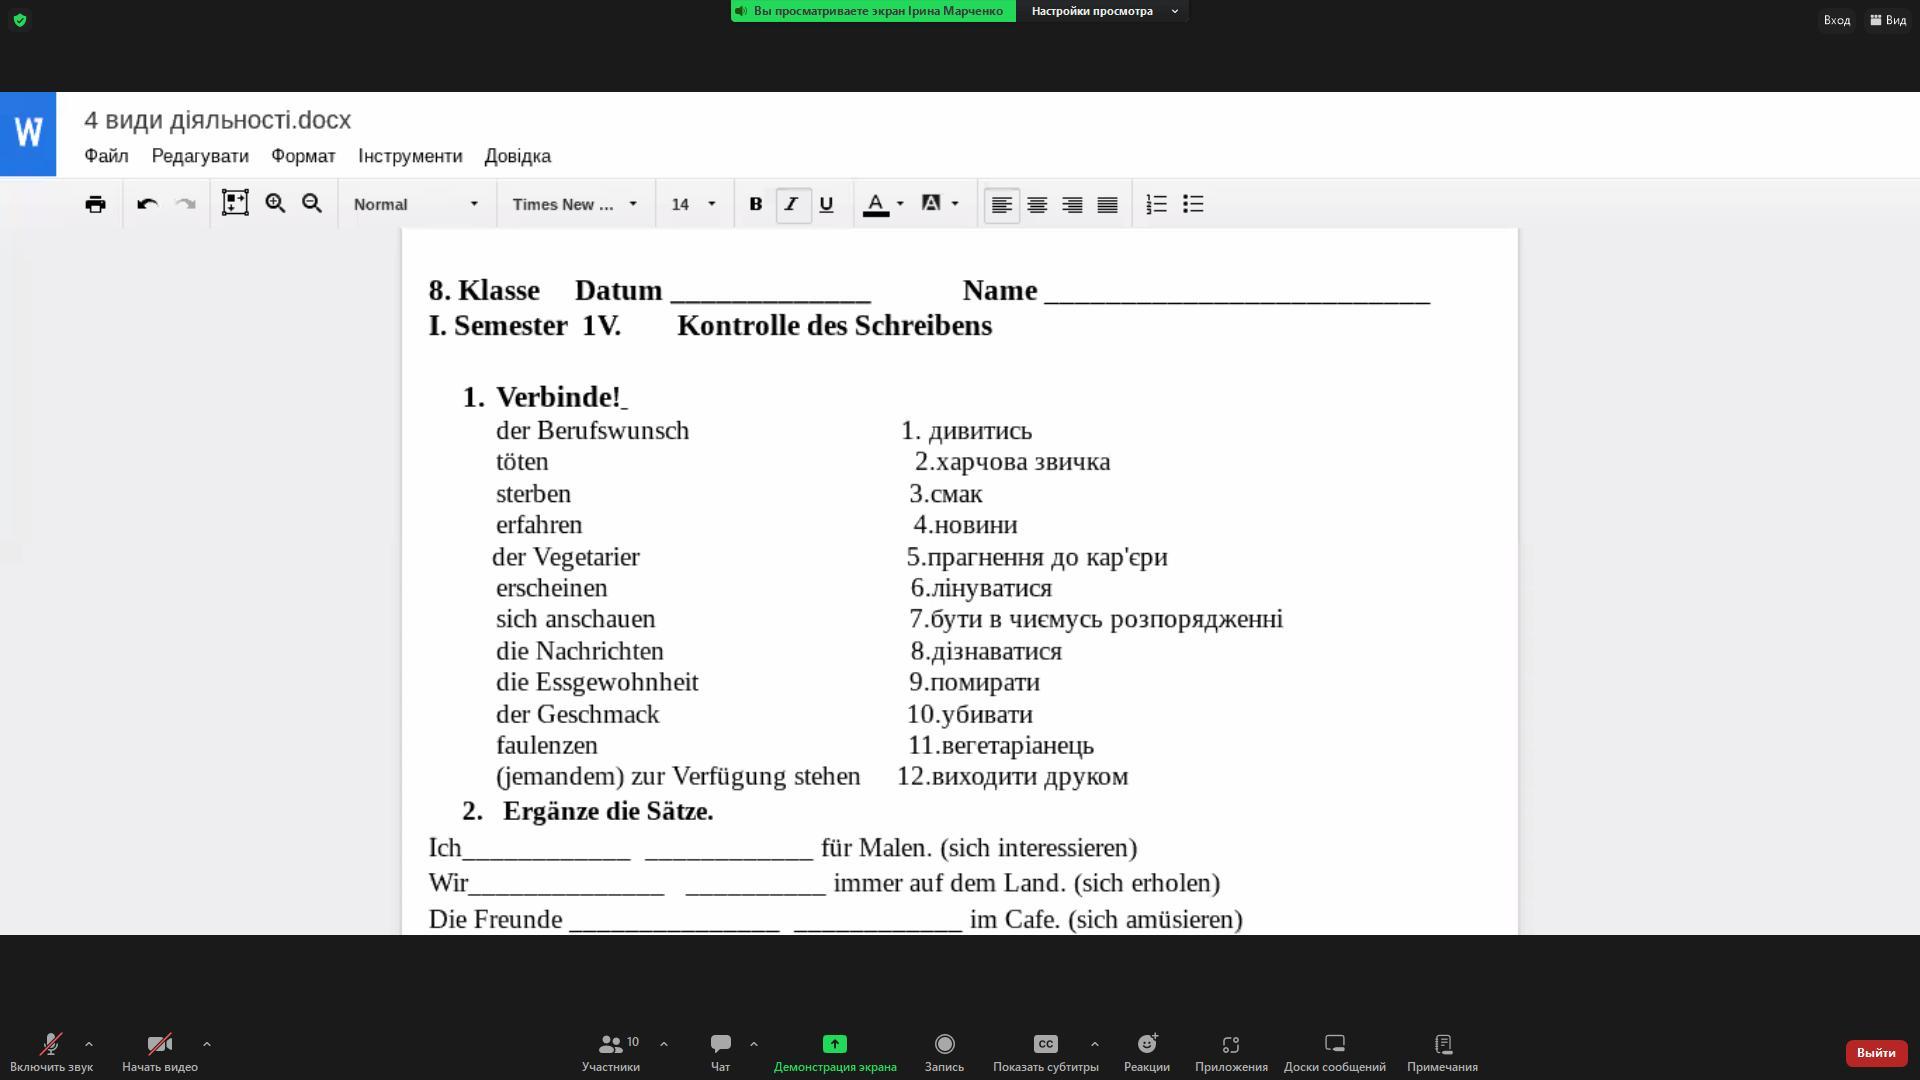The height and width of the screenshot is (1080, 1920).
Task: Start video with Начать видео button
Action: click(160, 1054)
